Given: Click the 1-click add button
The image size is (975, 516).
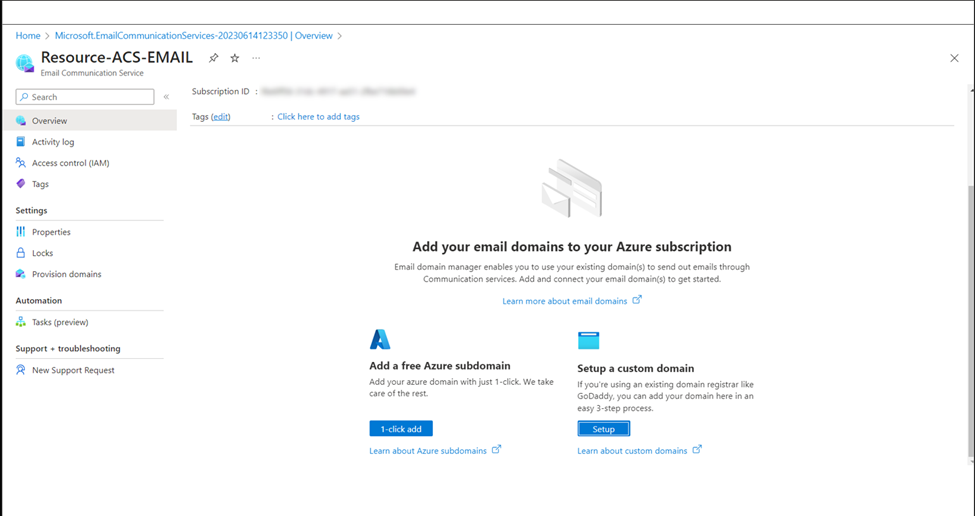Looking at the screenshot, I should tap(401, 428).
